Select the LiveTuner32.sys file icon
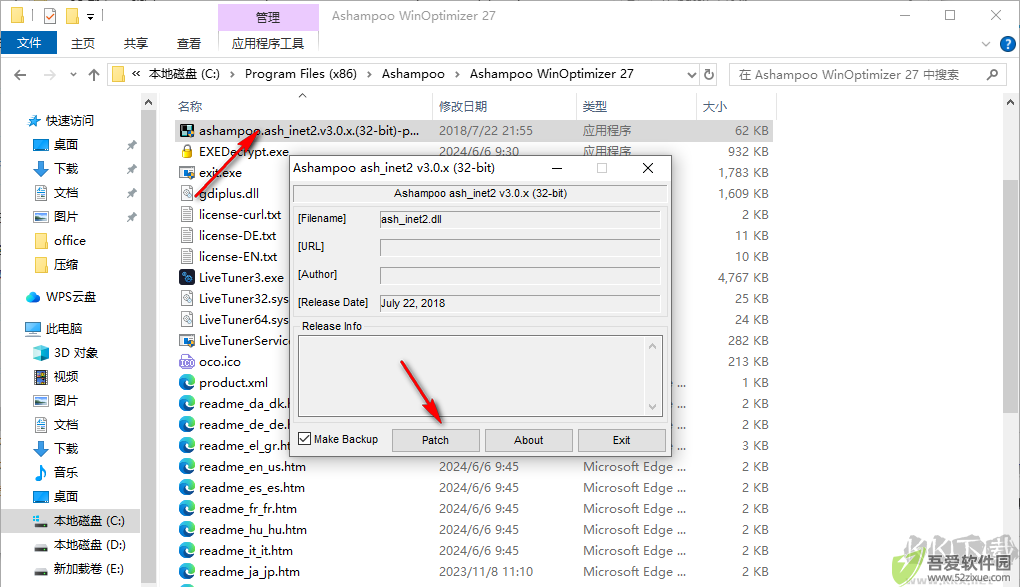The image size is (1020, 587). click(187, 299)
